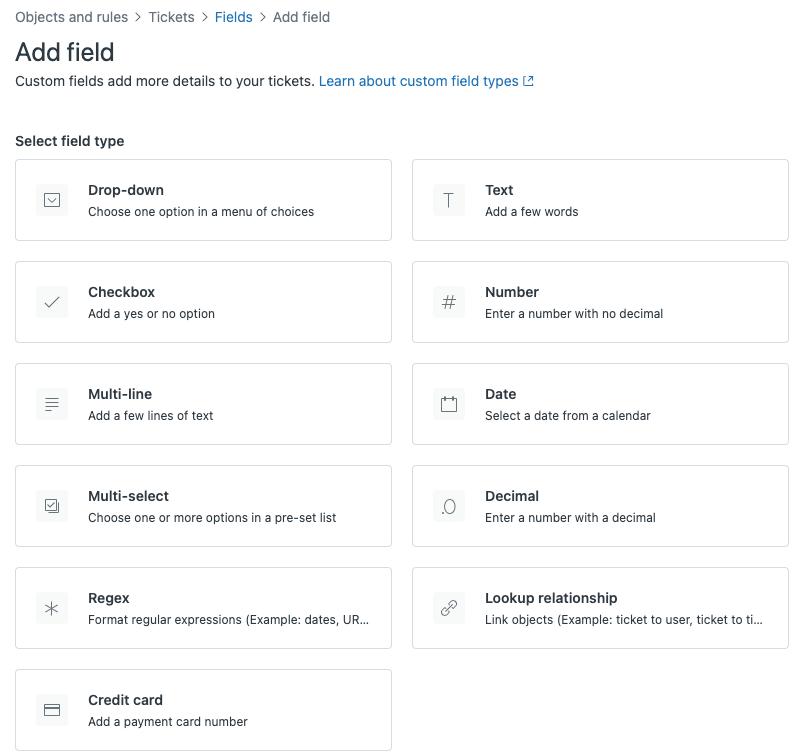Screen dimensions: 800x755
Task: Choose the Drop-down field type card title
Action: coord(126,190)
